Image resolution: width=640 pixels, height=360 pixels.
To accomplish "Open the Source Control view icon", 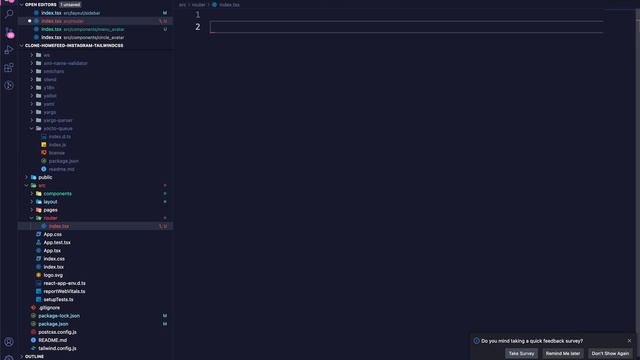I will [9, 32].
